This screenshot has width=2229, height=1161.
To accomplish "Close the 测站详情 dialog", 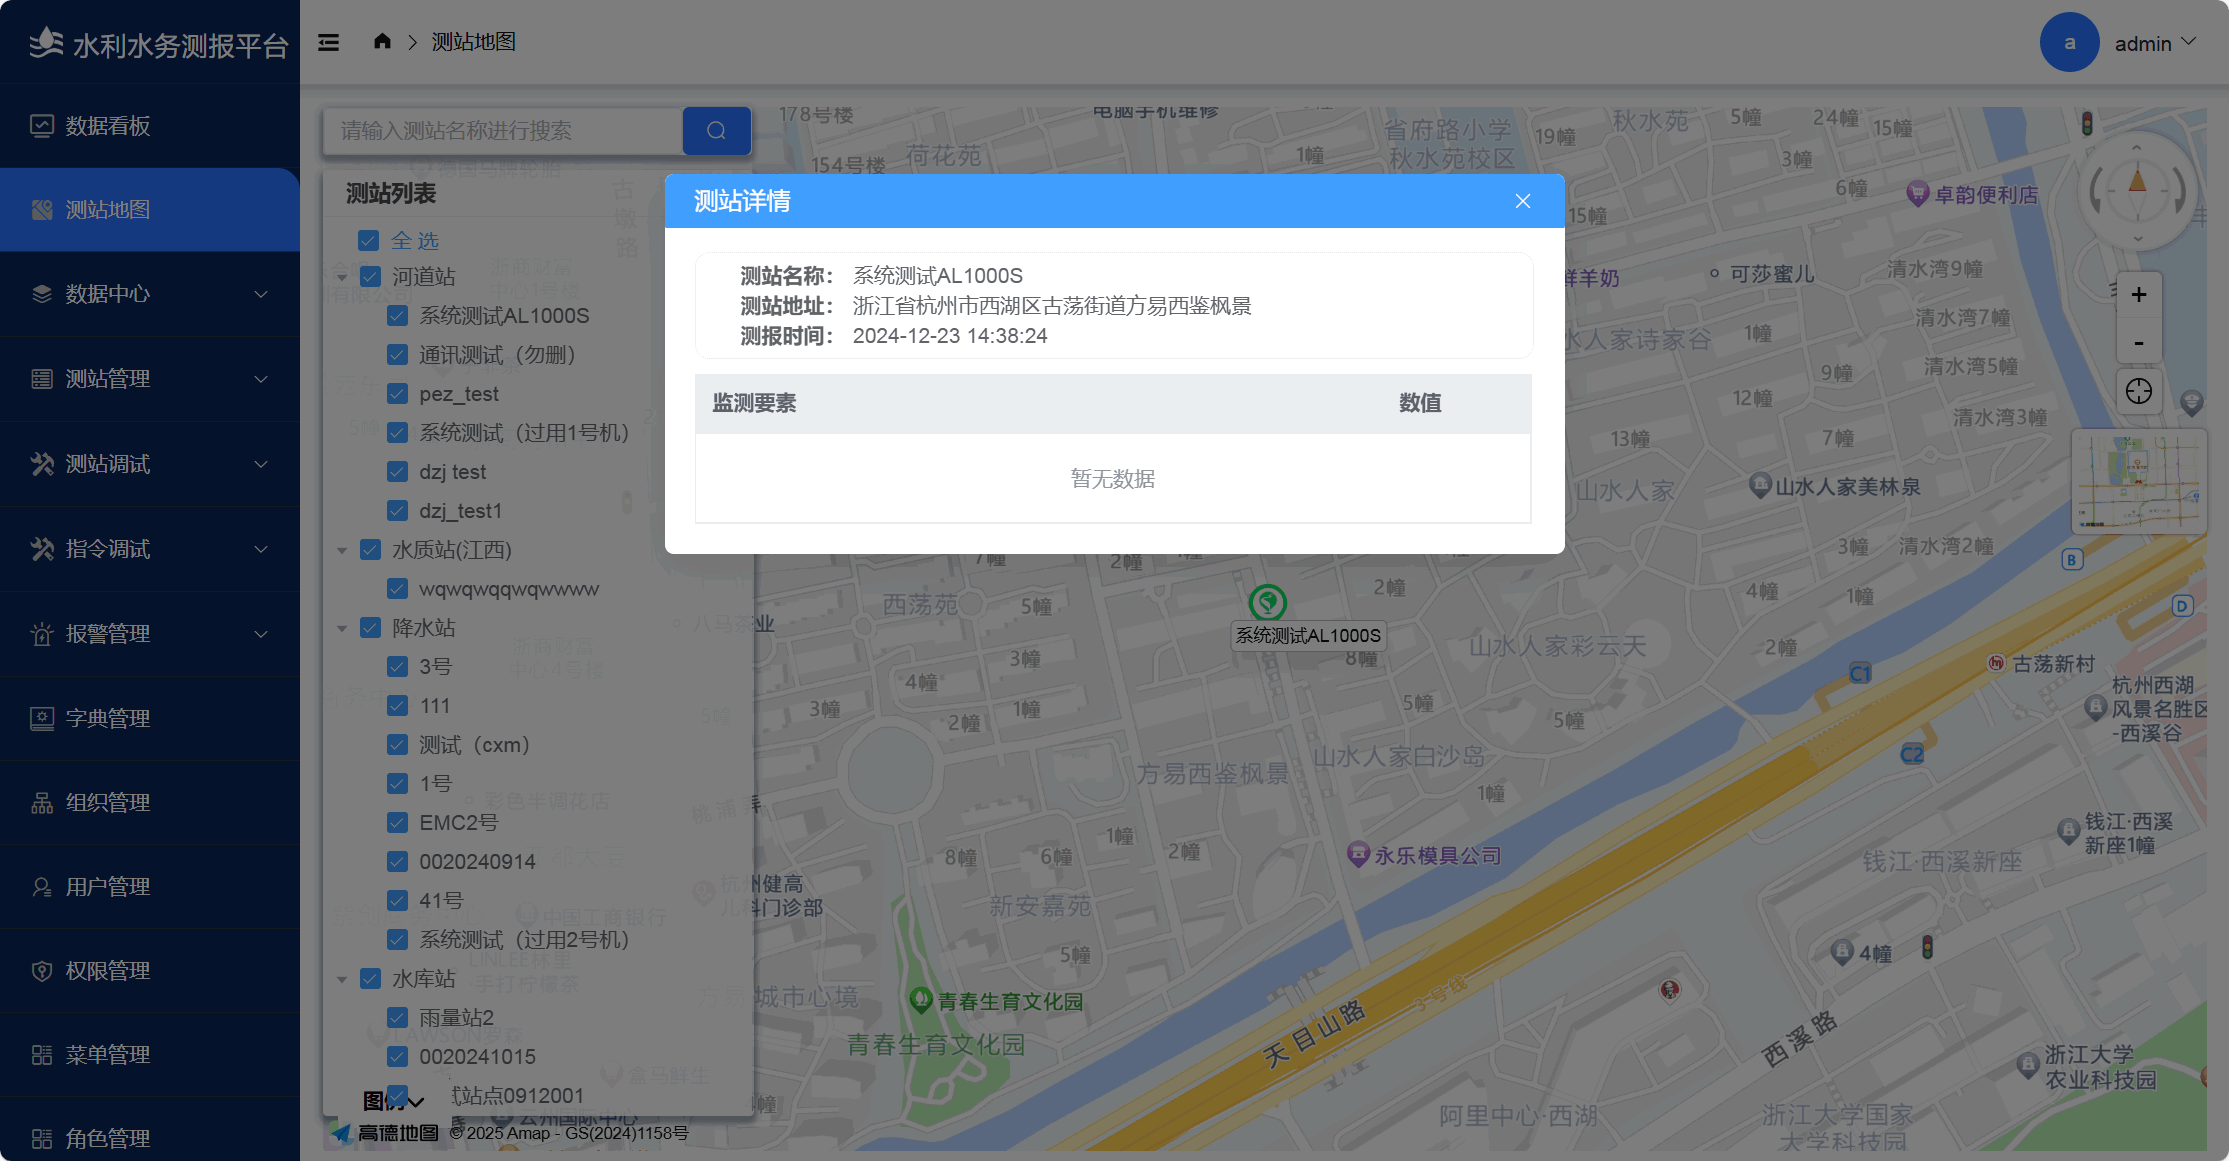I will (1522, 201).
